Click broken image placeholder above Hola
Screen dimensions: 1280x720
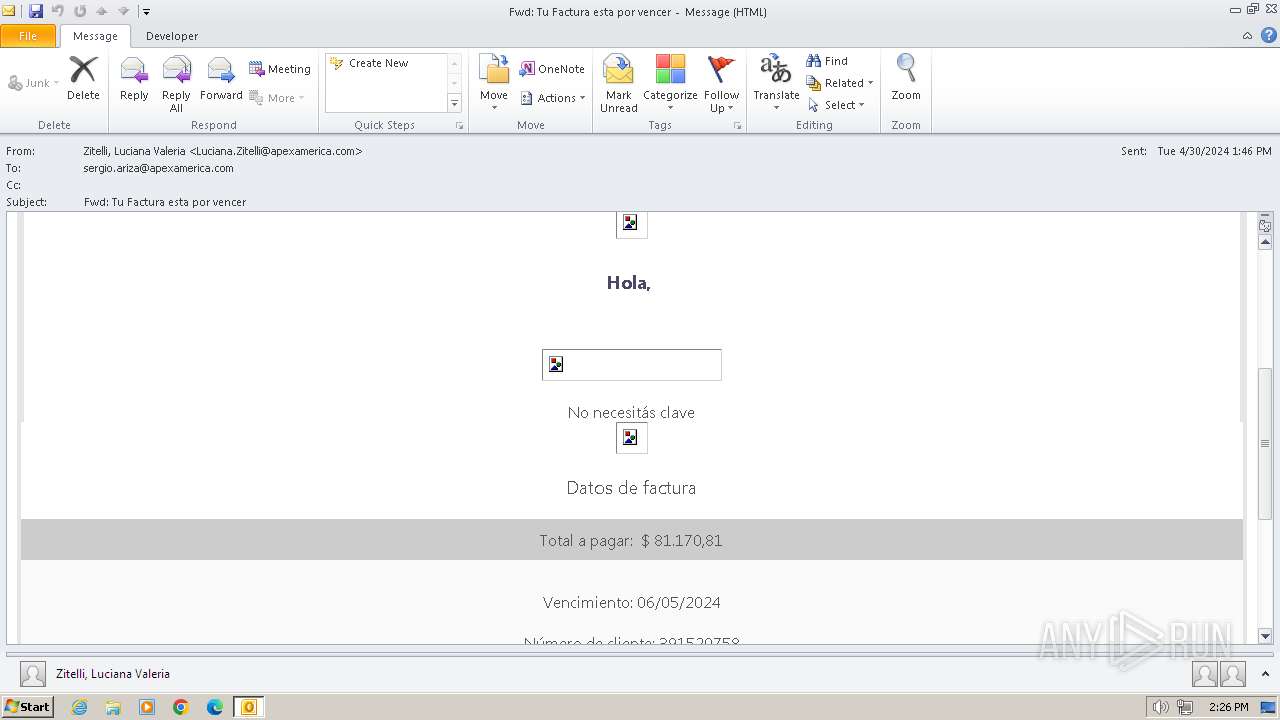point(631,224)
